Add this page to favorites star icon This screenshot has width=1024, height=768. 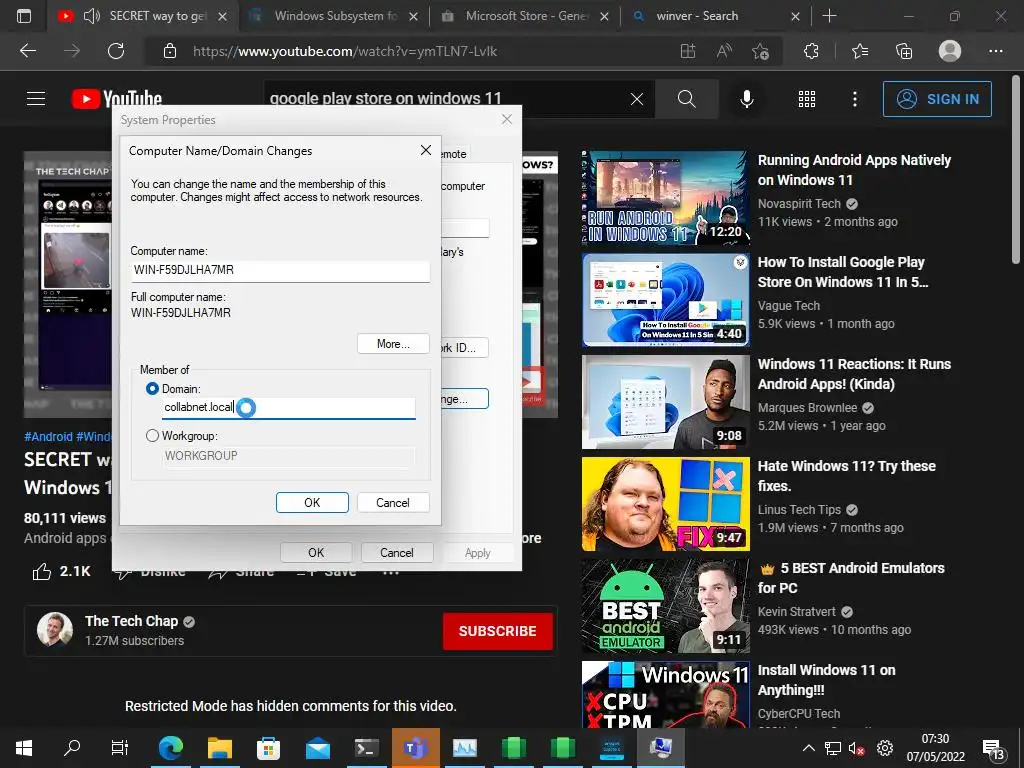[760, 51]
